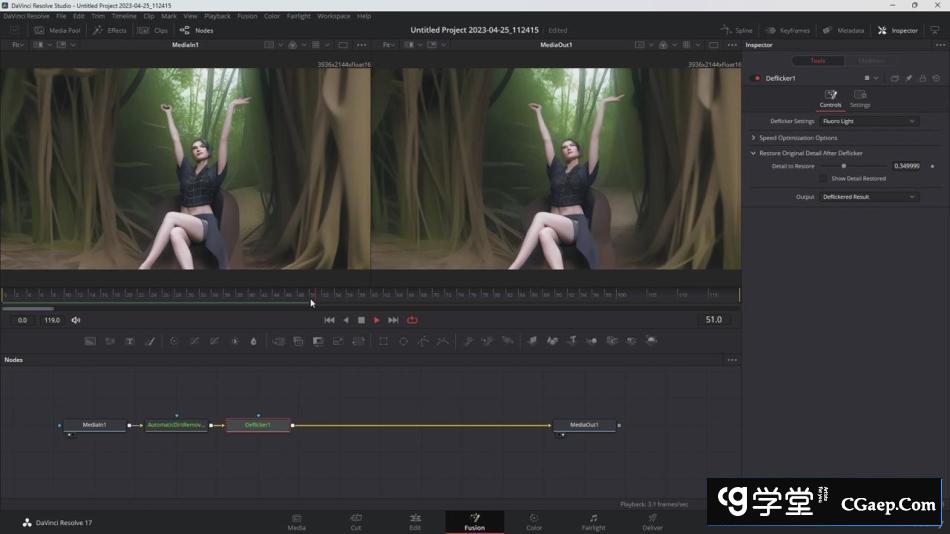950x534 pixels.
Task: Open the Output dropdown showing Deflickered Result
Action: click(x=868, y=197)
